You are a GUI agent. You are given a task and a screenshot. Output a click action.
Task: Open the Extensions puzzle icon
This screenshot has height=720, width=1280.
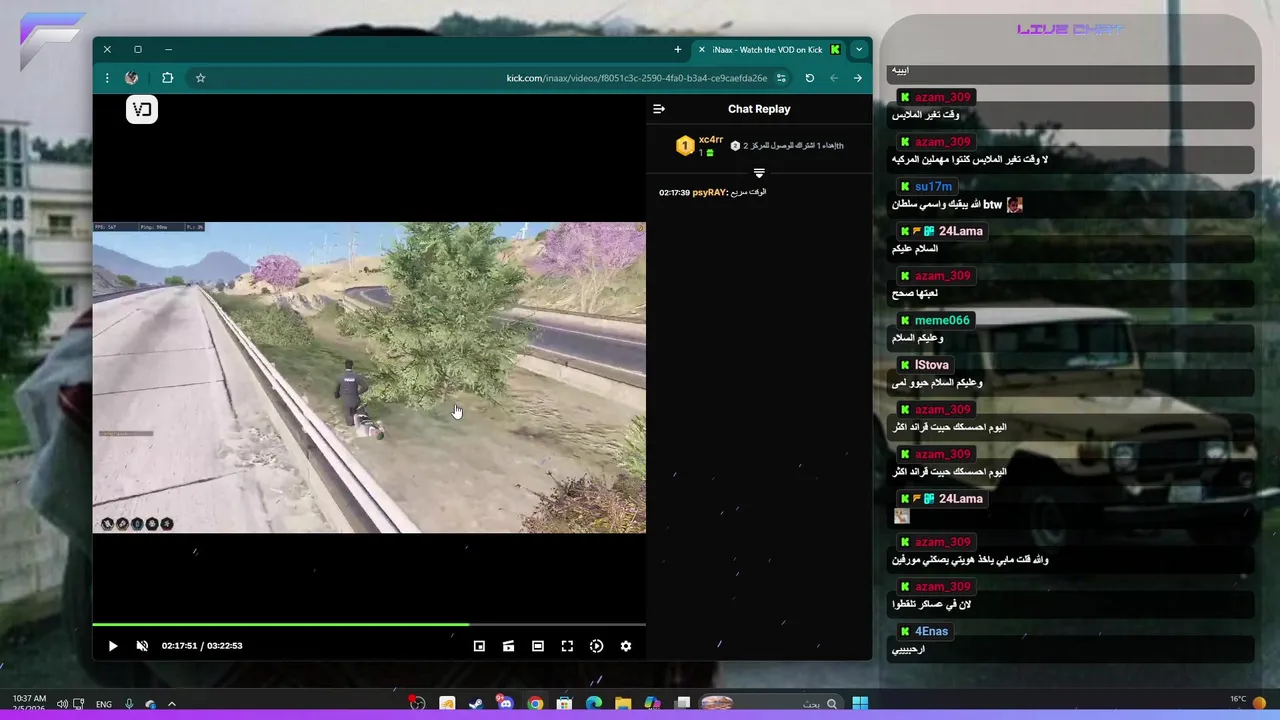point(167,78)
